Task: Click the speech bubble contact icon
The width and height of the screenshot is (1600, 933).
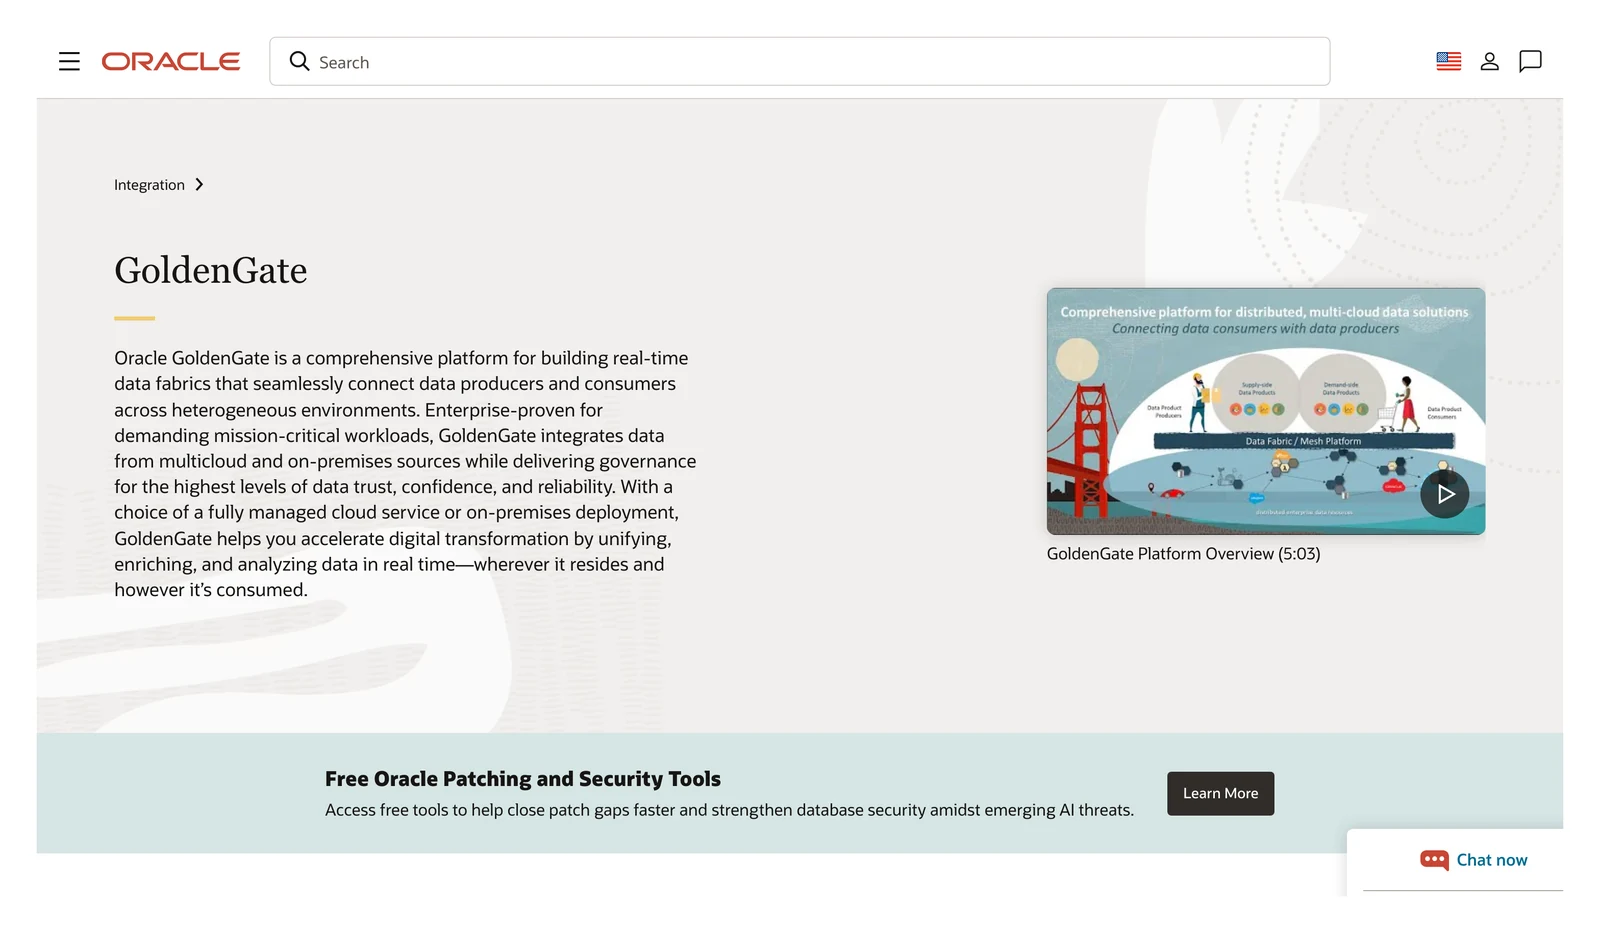Action: pyautogui.click(x=1530, y=61)
